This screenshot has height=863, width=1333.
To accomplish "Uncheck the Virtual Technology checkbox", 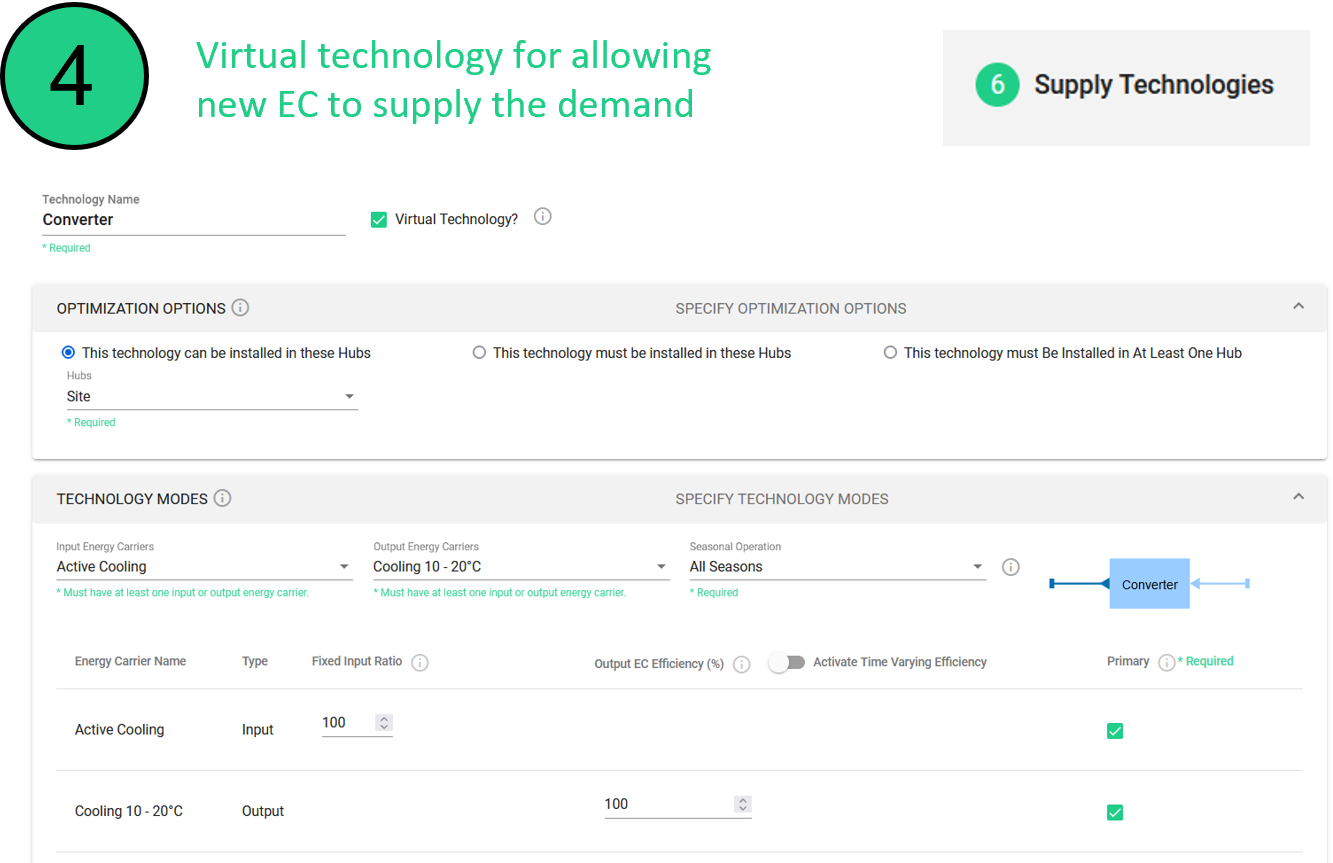I will tap(379, 220).
